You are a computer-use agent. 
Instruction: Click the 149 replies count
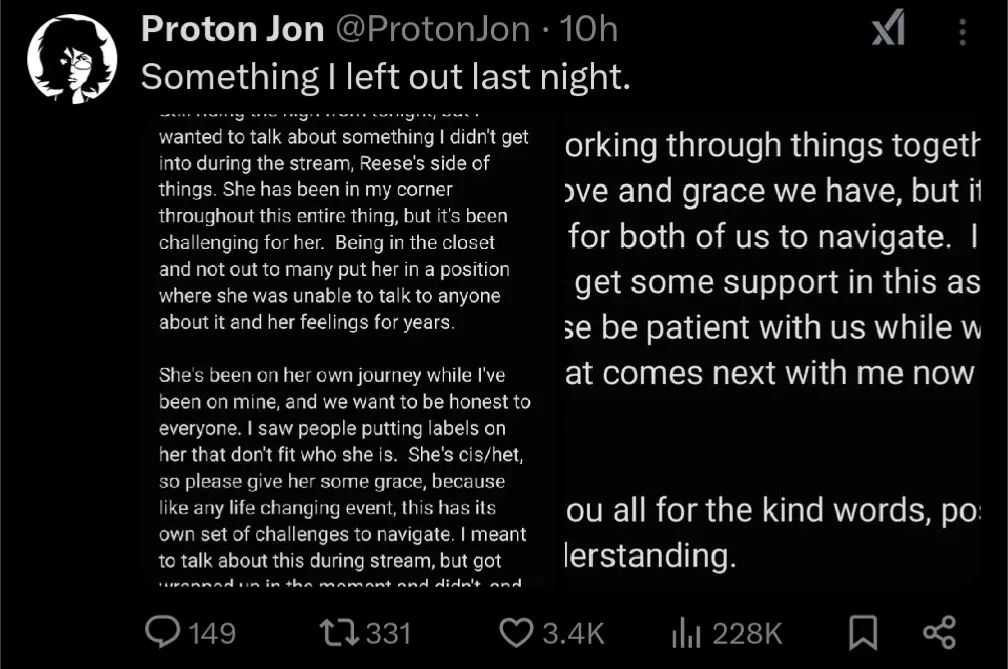(211, 633)
